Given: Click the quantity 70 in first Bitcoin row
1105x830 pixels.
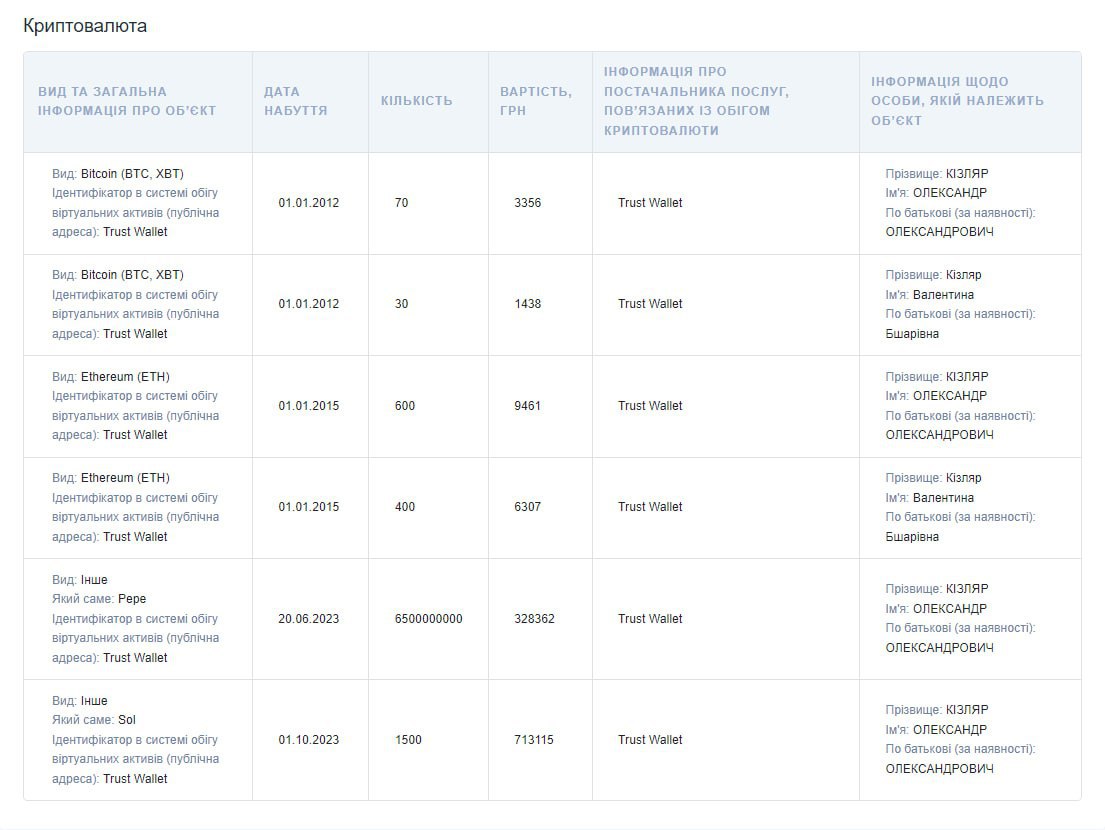Looking at the screenshot, I should click(x=401, y=203).
